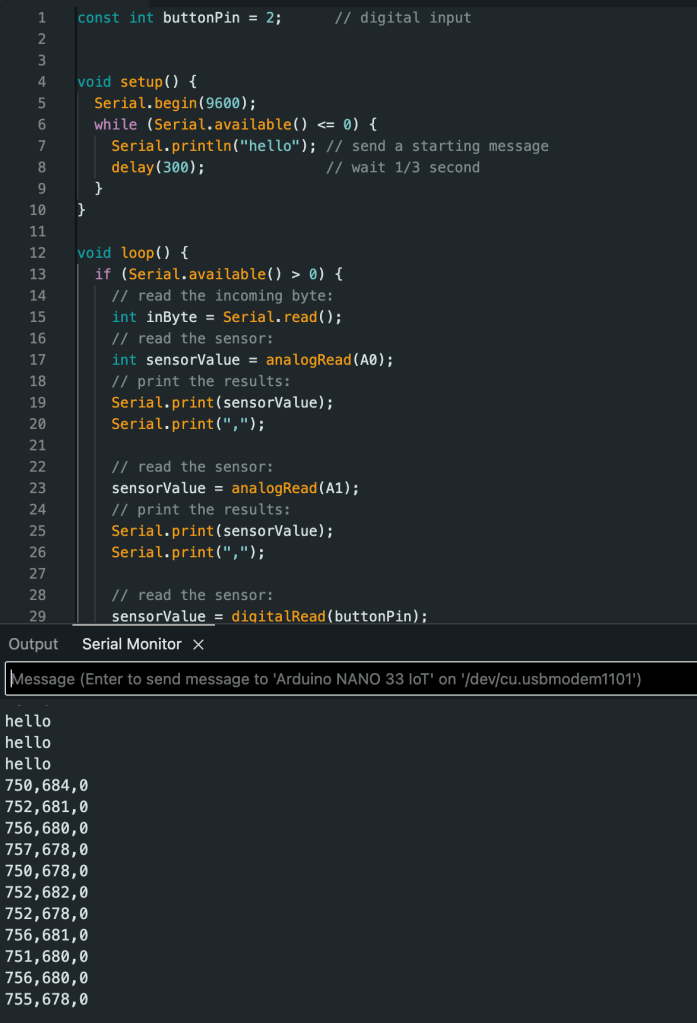Image resolution: width=697 pixels, height=1023 pixels.
Task: Click the 757,678,0 serial output line
Action: (46, 850)
